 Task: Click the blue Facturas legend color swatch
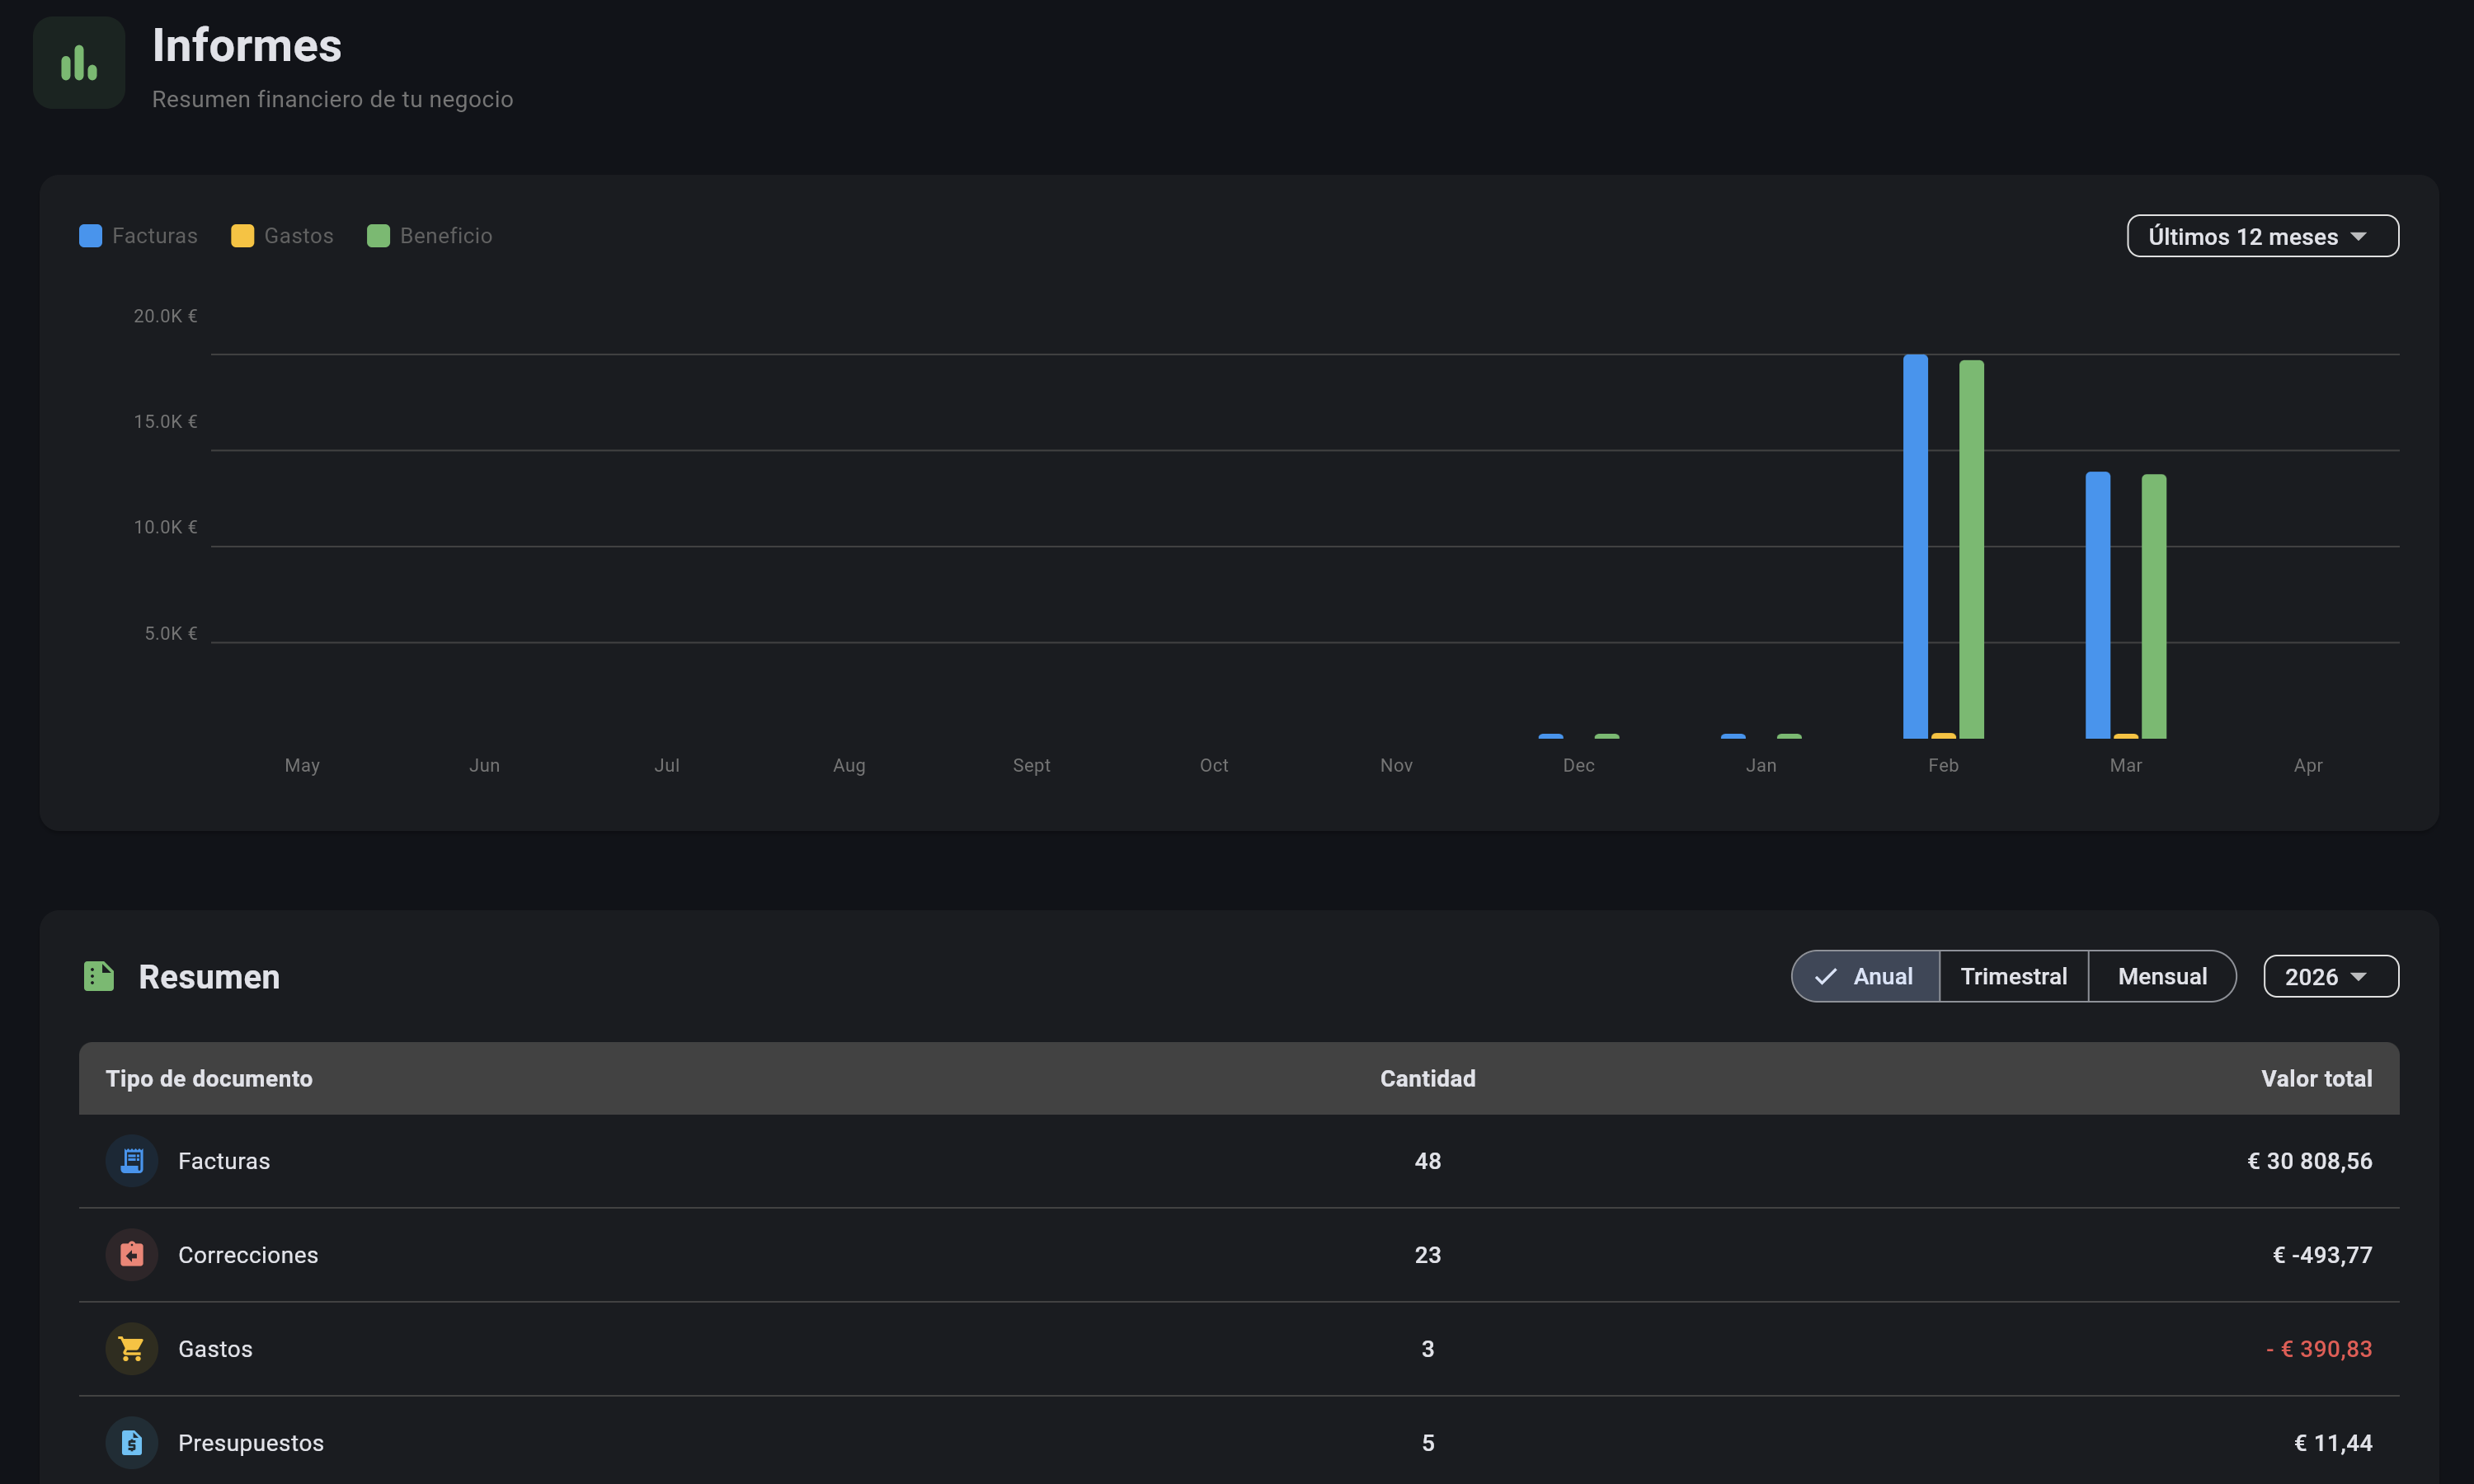click(91, 236)
